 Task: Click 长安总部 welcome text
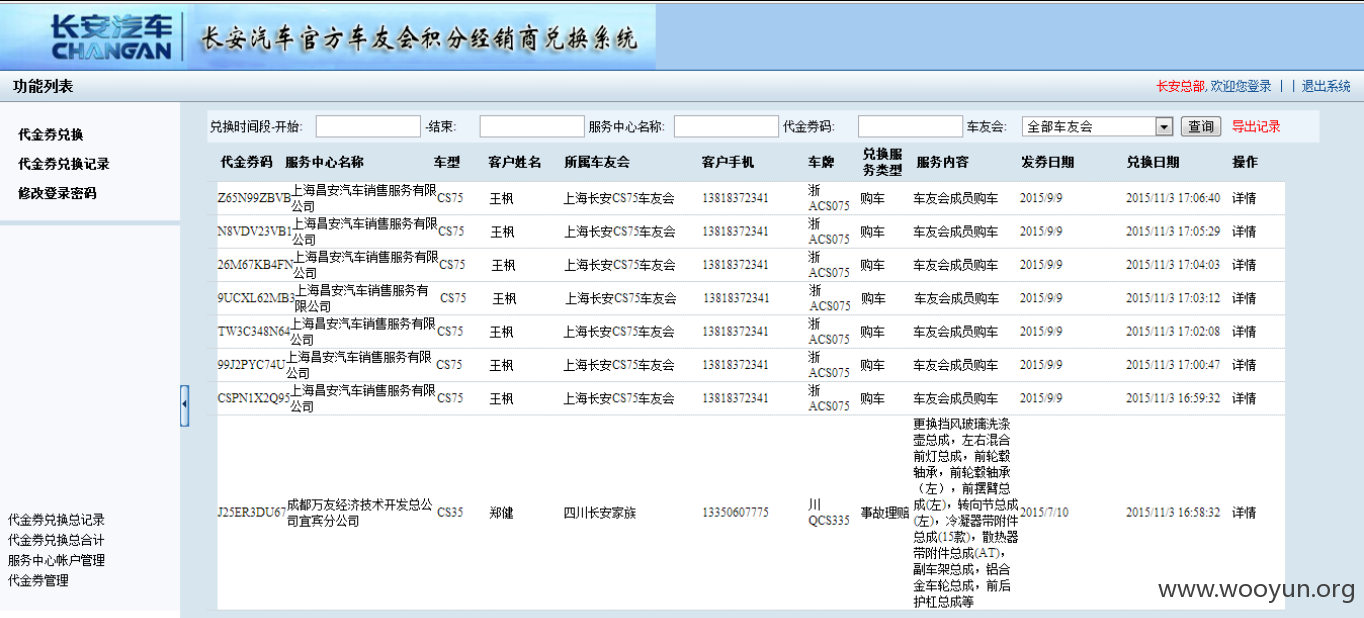[x=1180, y=86]
